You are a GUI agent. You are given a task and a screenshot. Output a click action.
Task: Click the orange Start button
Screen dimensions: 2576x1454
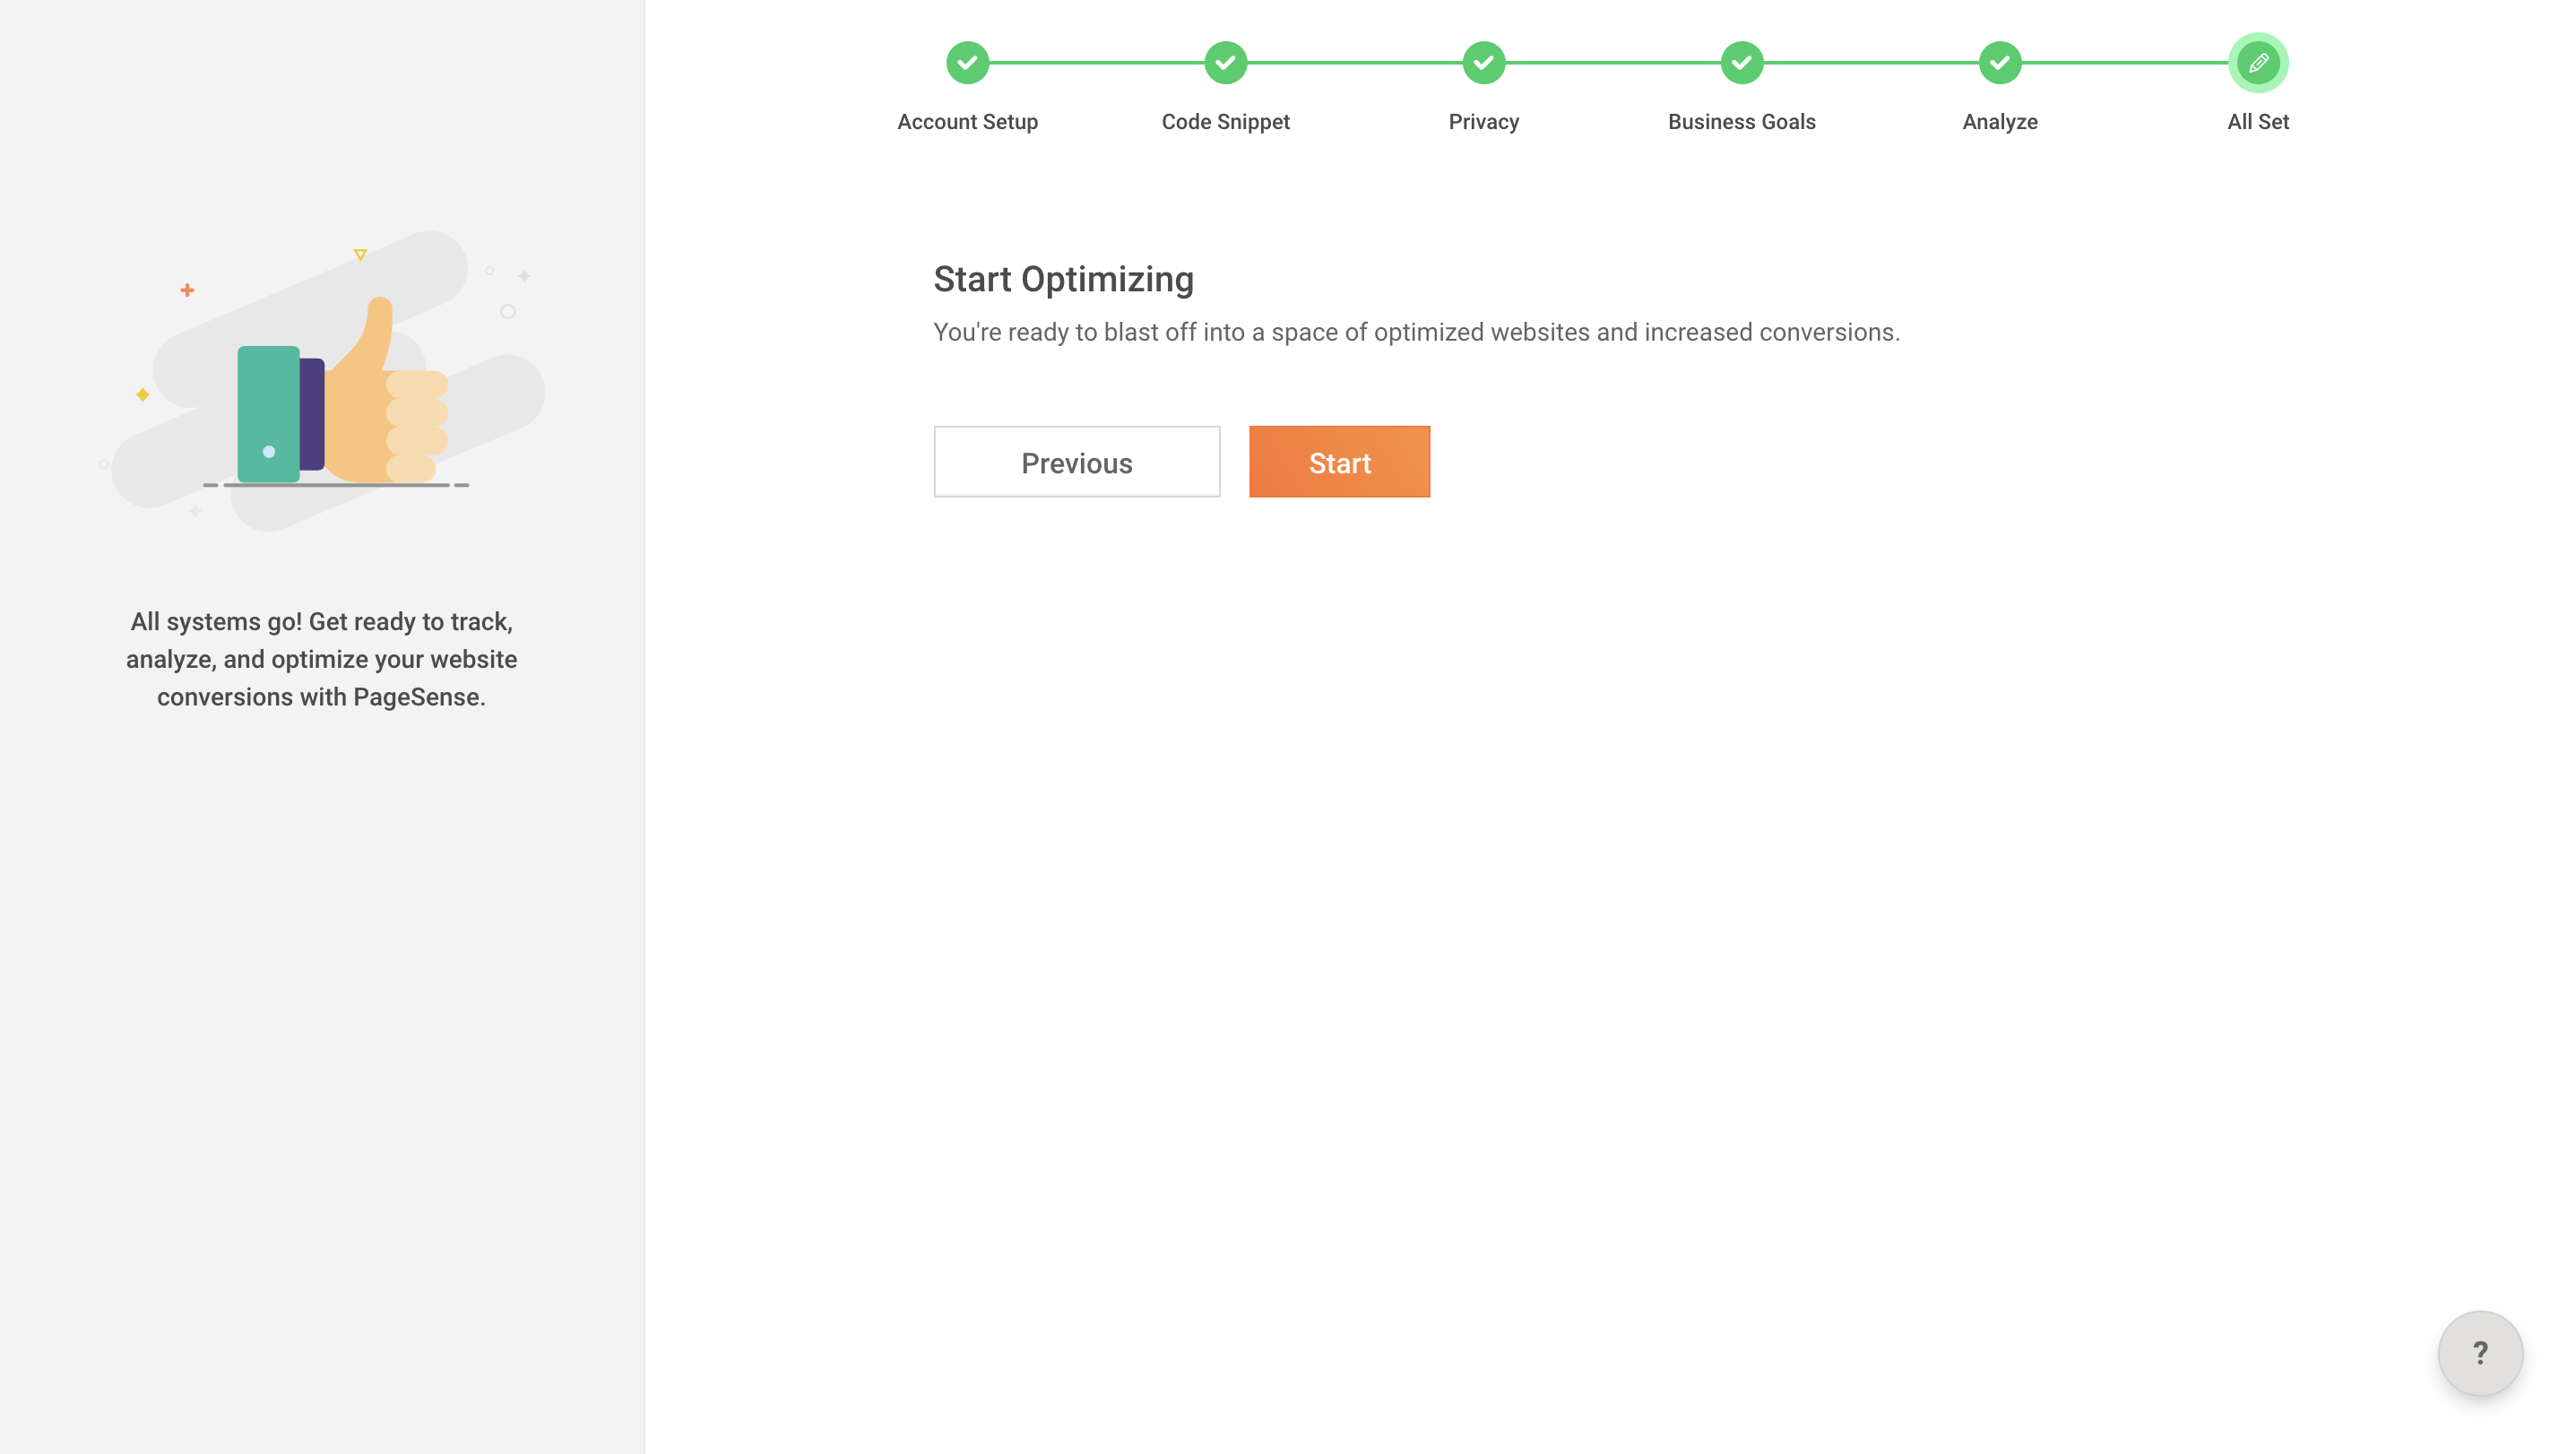click(x=1339, y=462)
